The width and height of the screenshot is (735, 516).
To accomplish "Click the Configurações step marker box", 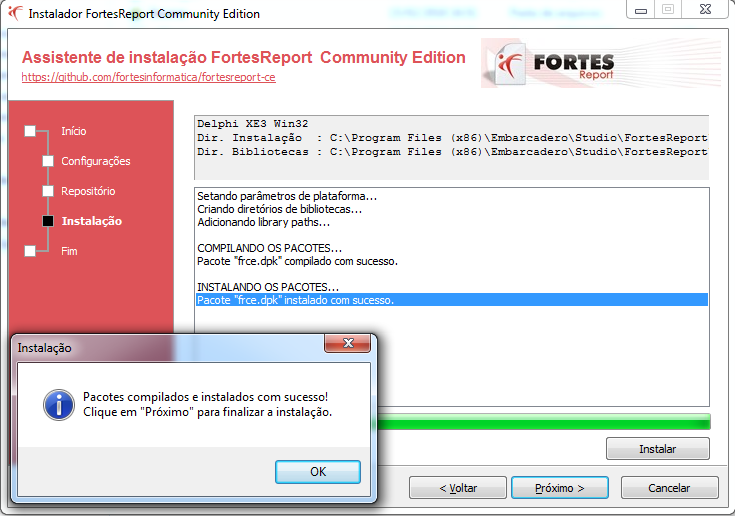I will coord(48,161).
